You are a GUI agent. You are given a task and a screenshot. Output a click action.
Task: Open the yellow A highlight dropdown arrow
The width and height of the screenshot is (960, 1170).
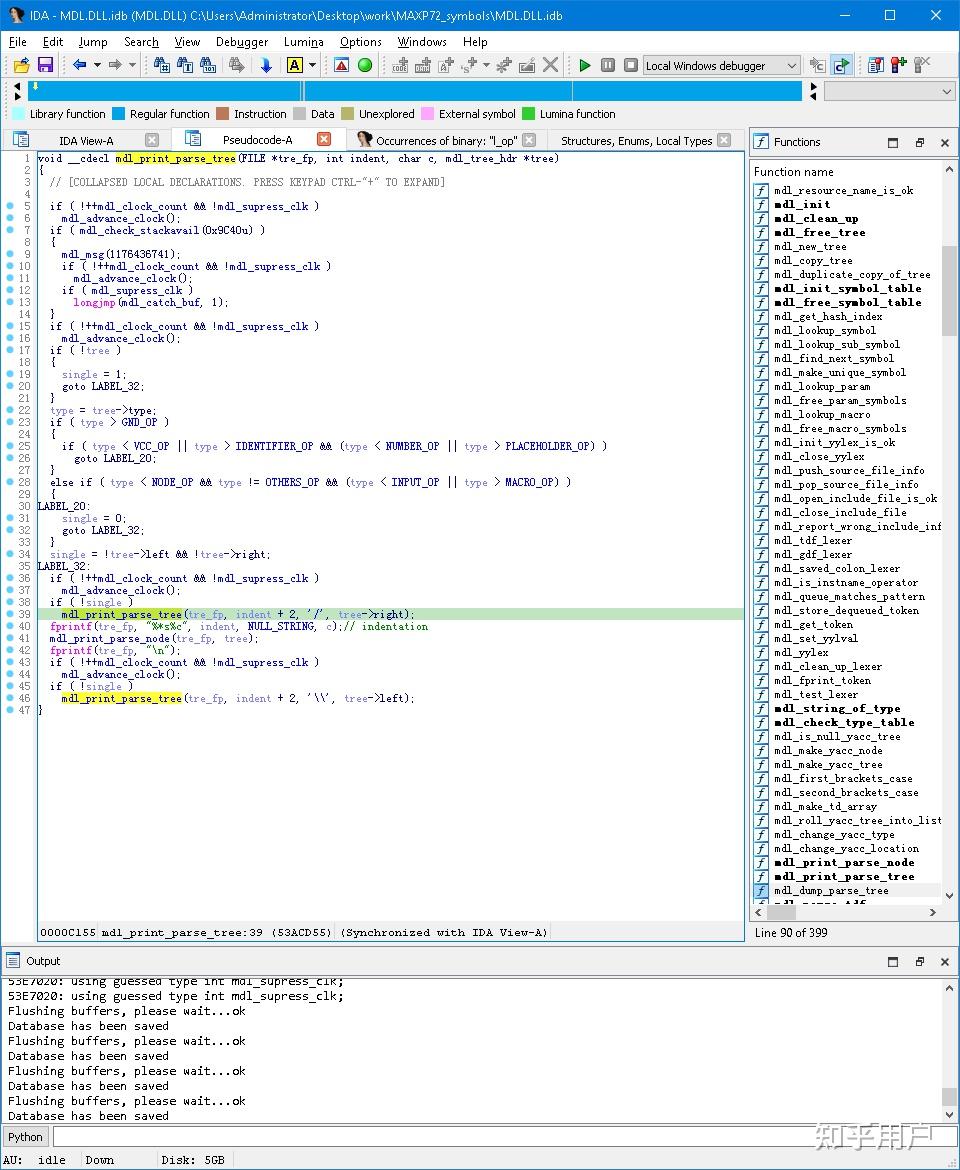[312, 65]
